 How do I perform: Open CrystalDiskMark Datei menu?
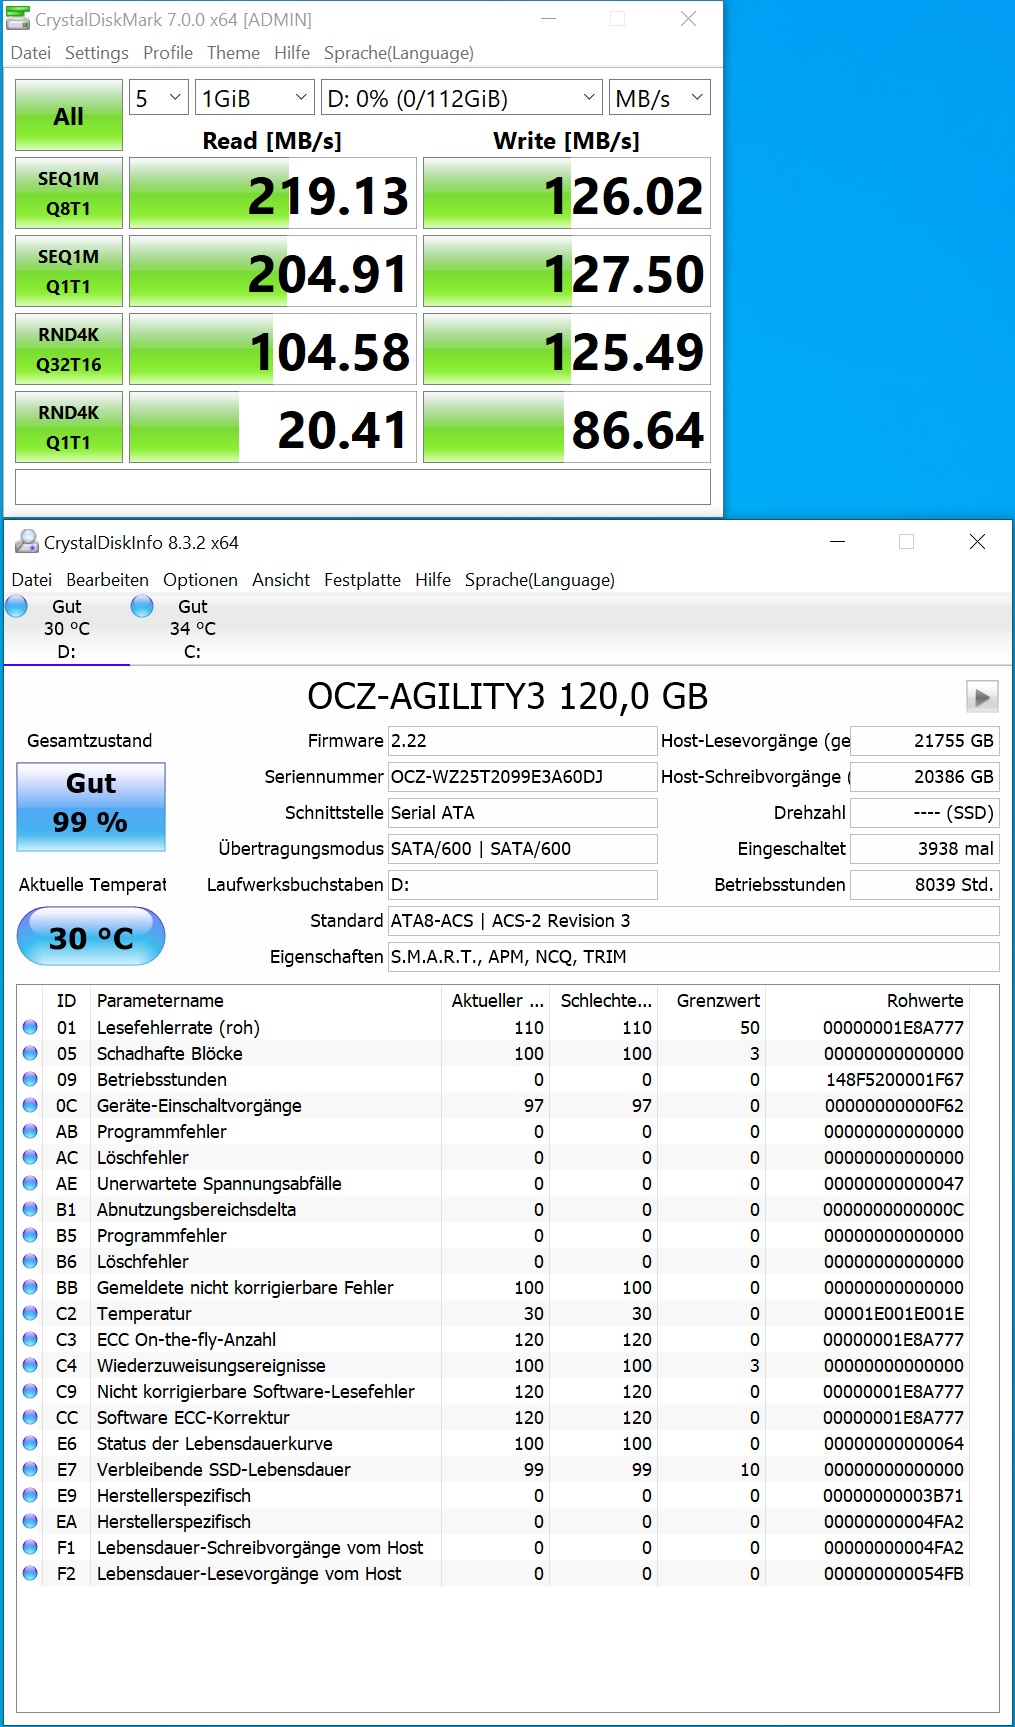31,53
